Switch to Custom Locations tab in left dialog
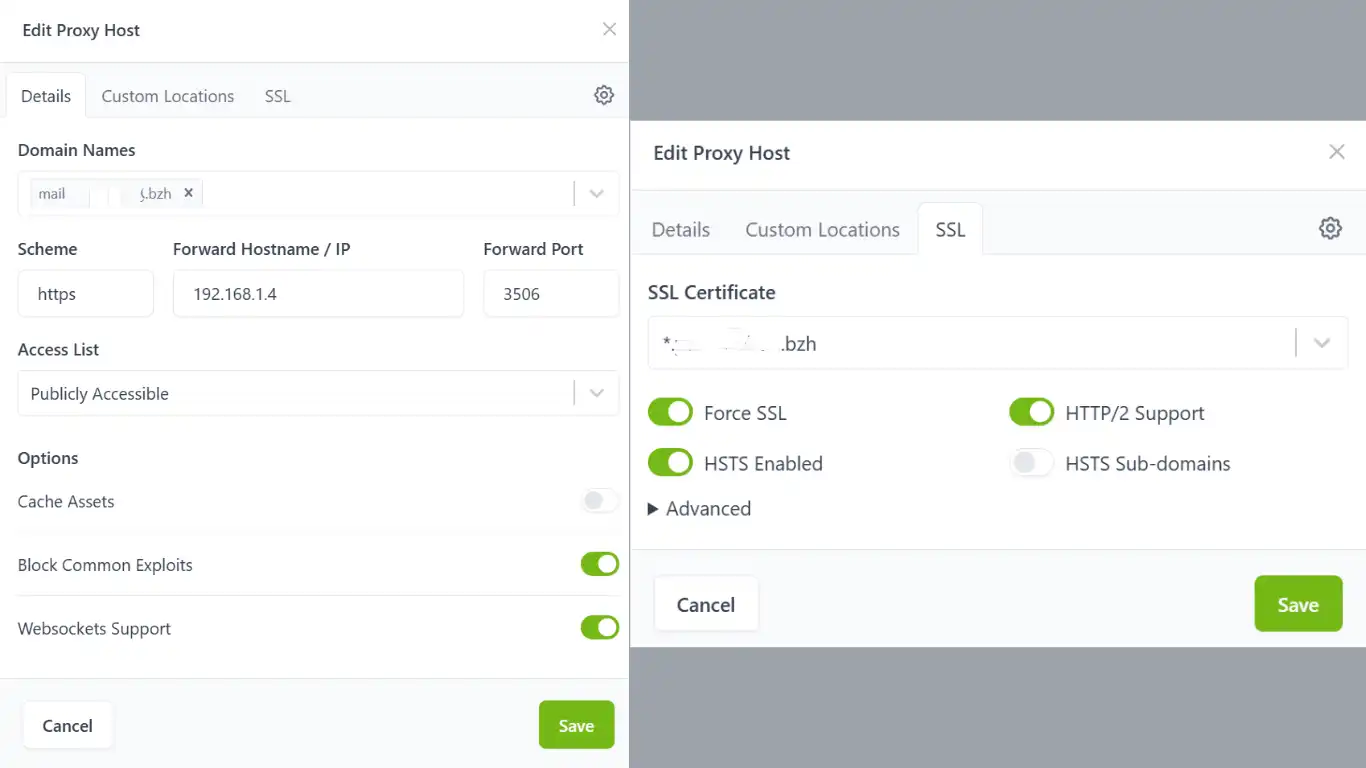The image size is (1366, 768). tap(167, 96)
